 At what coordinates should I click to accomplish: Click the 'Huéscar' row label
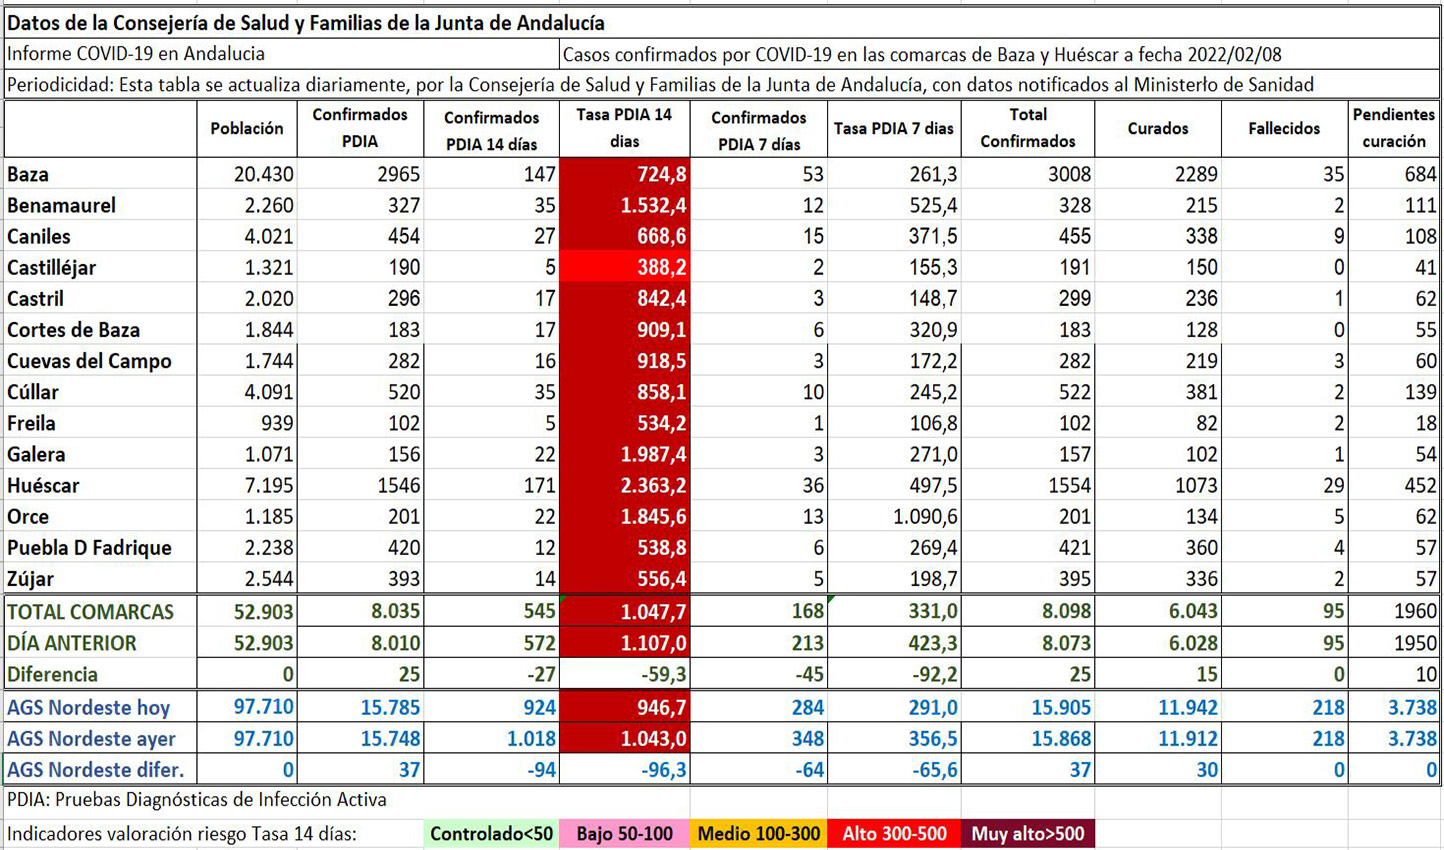(x=44, y=486)
